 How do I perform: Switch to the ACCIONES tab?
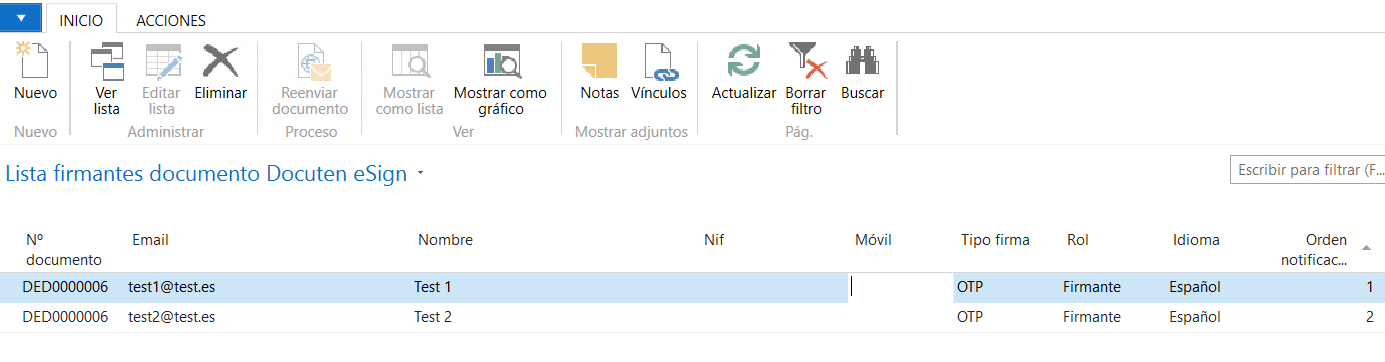point(171,20)
